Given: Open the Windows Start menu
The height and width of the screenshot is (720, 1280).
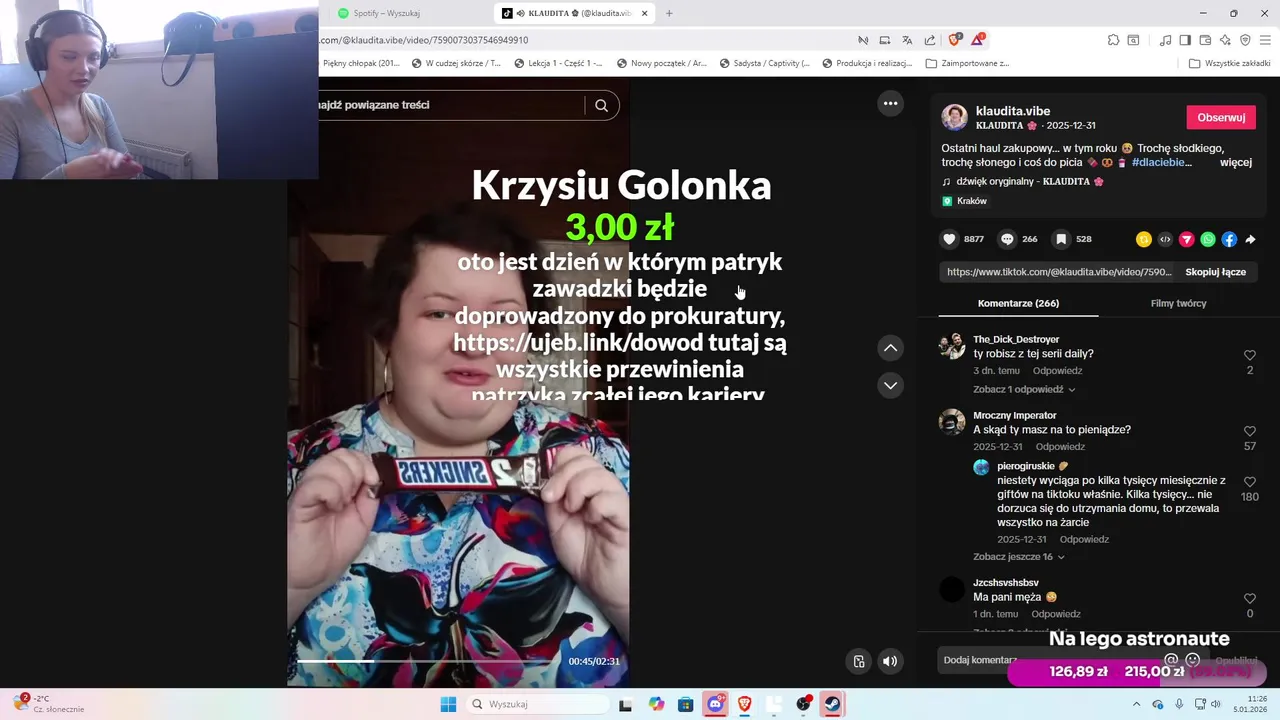Looking at the screenshot, I should pos(448,704).
